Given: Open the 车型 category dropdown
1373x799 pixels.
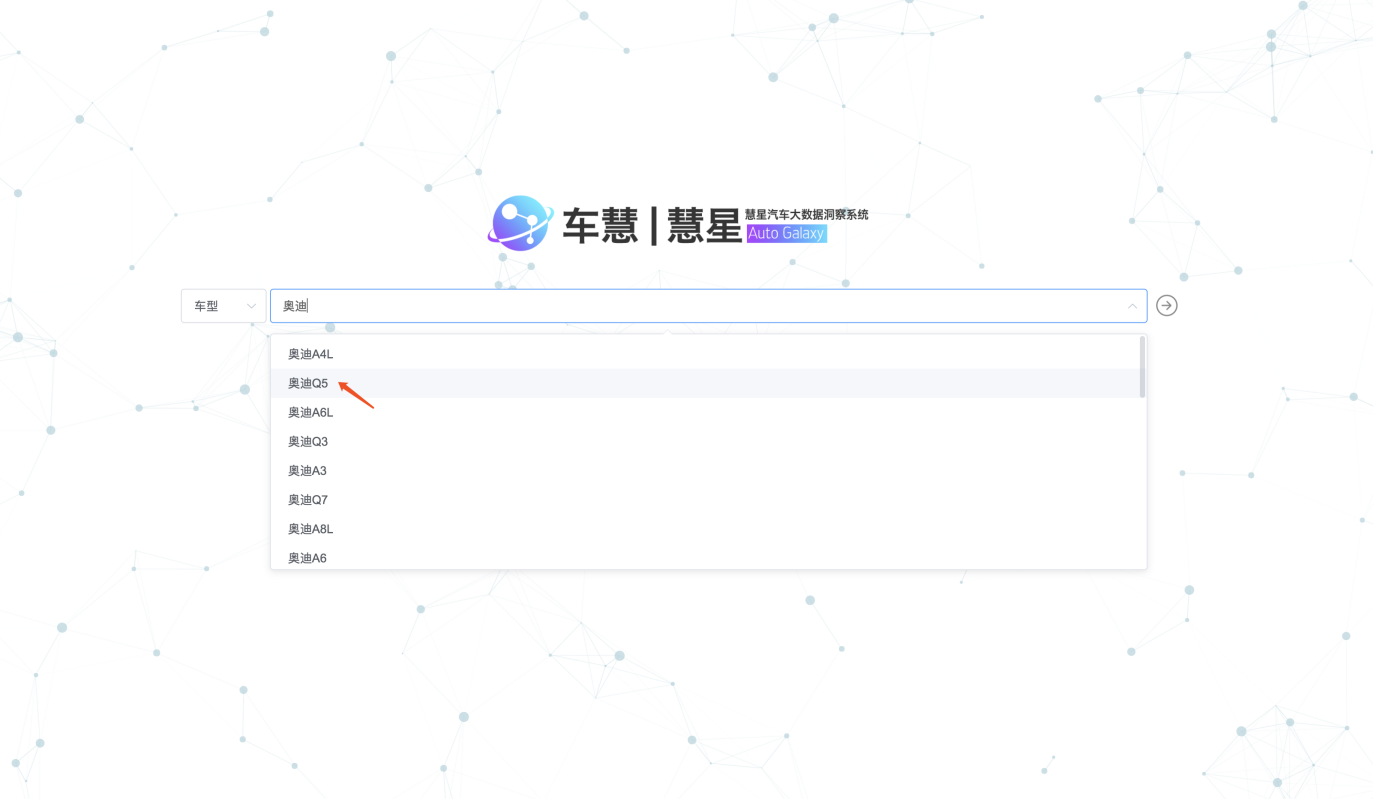Looking at the screenshot, I should (224, 306).
